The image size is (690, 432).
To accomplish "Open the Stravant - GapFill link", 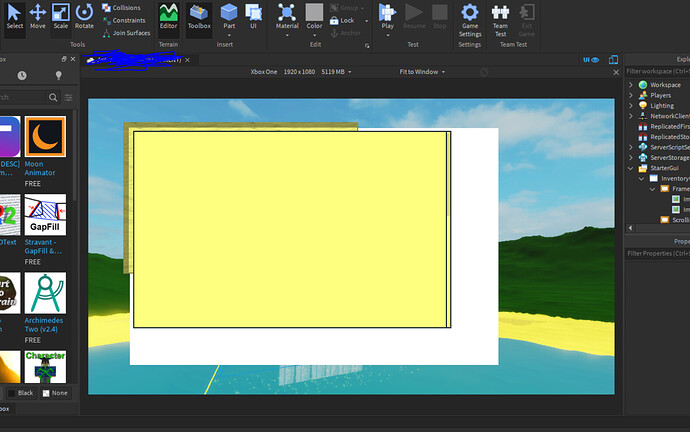I will [43, 246].
